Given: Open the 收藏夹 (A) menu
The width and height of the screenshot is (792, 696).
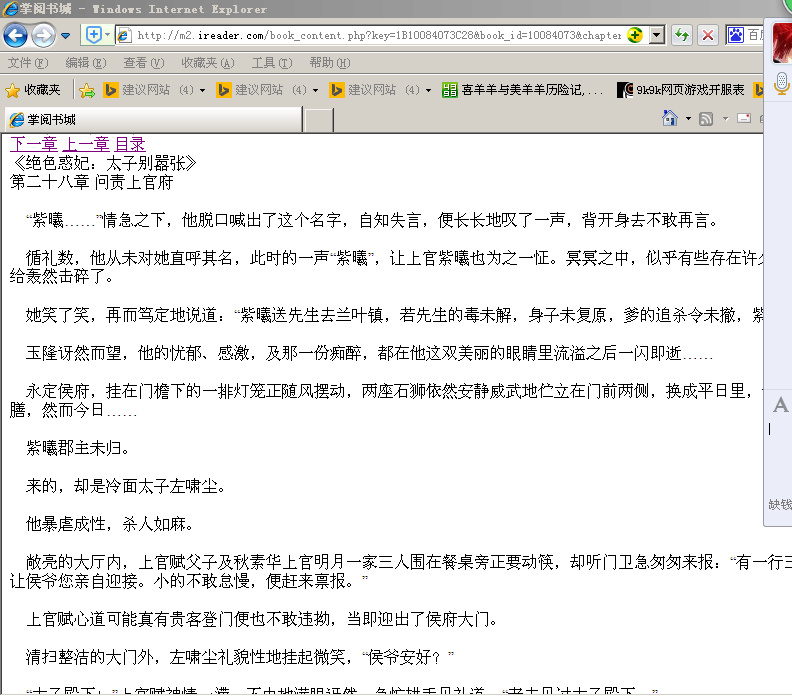Looking at the screenshot, I should [208, 63].
